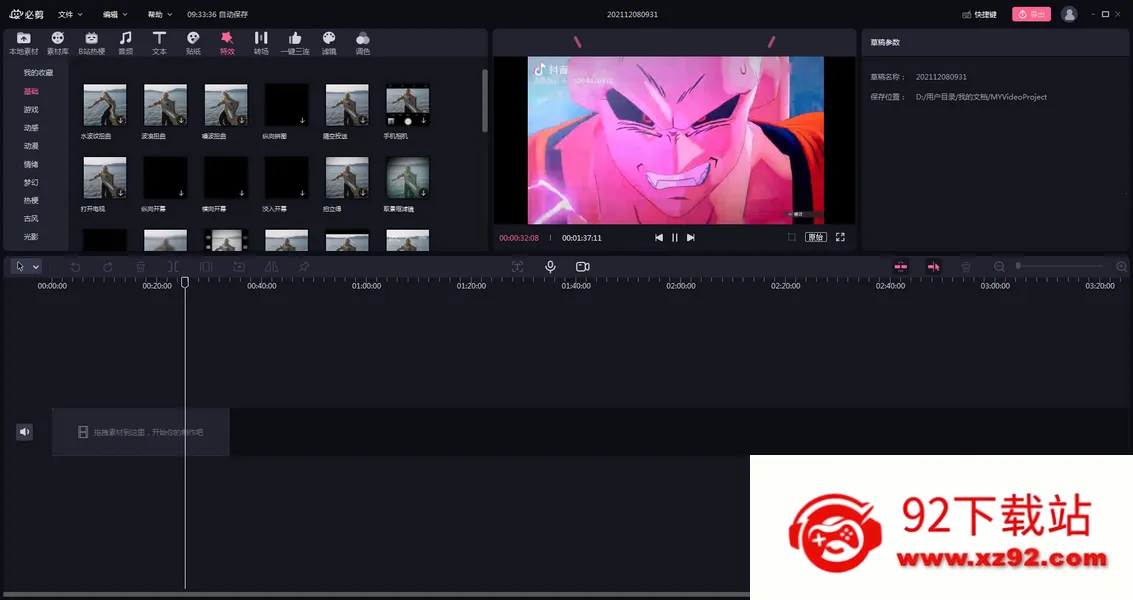
Task: Open the 编辑 menu dropdown
Action: click(115, 14)
